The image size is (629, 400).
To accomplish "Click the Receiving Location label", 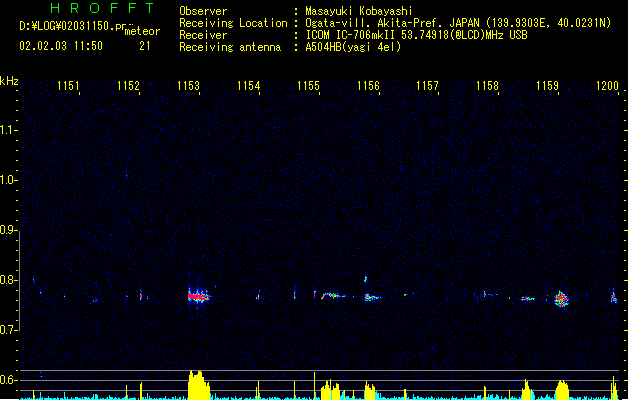I will pos(233,23).
